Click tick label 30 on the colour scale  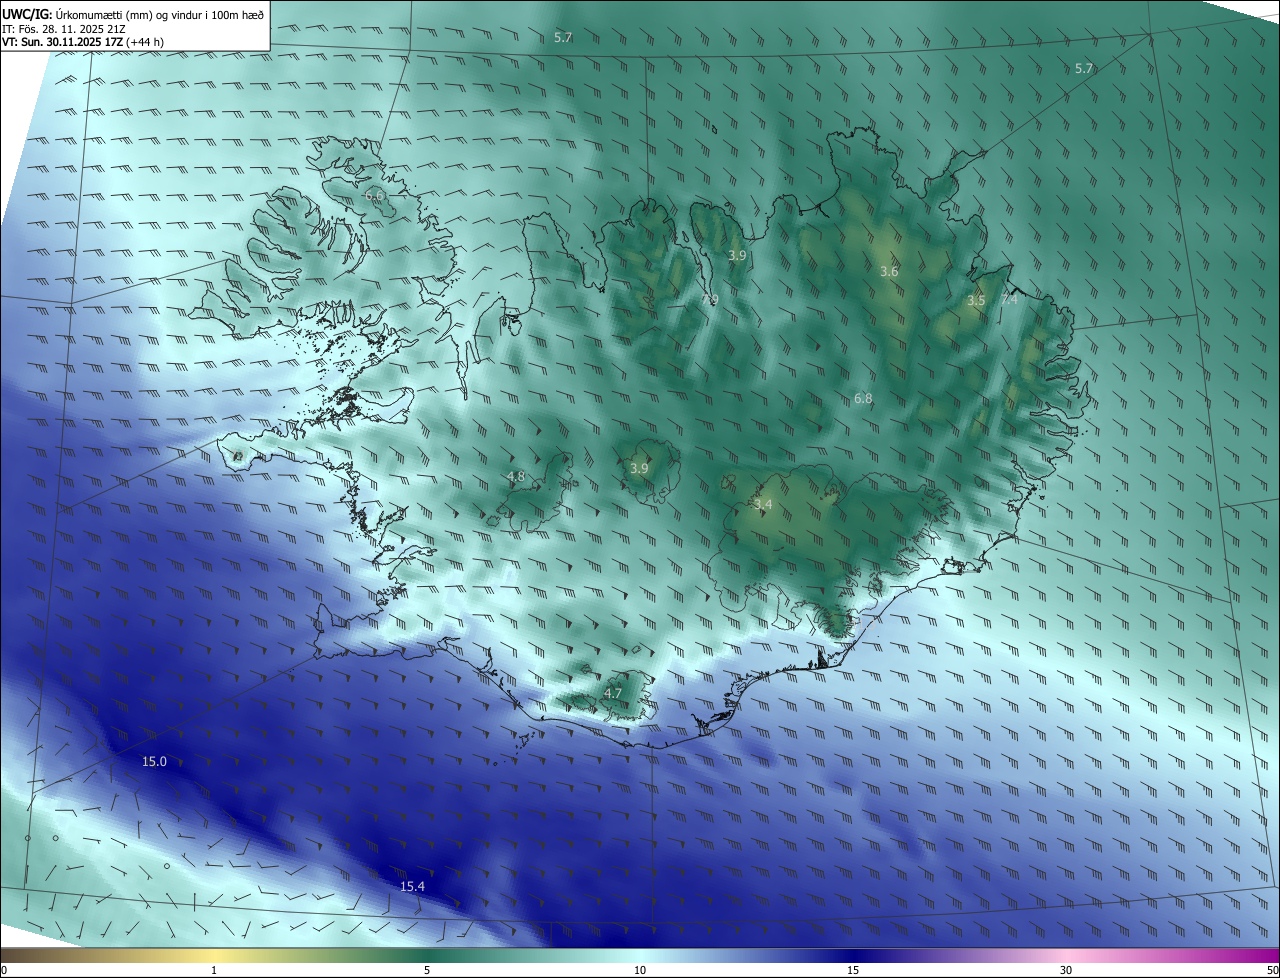click(1066, 971)
